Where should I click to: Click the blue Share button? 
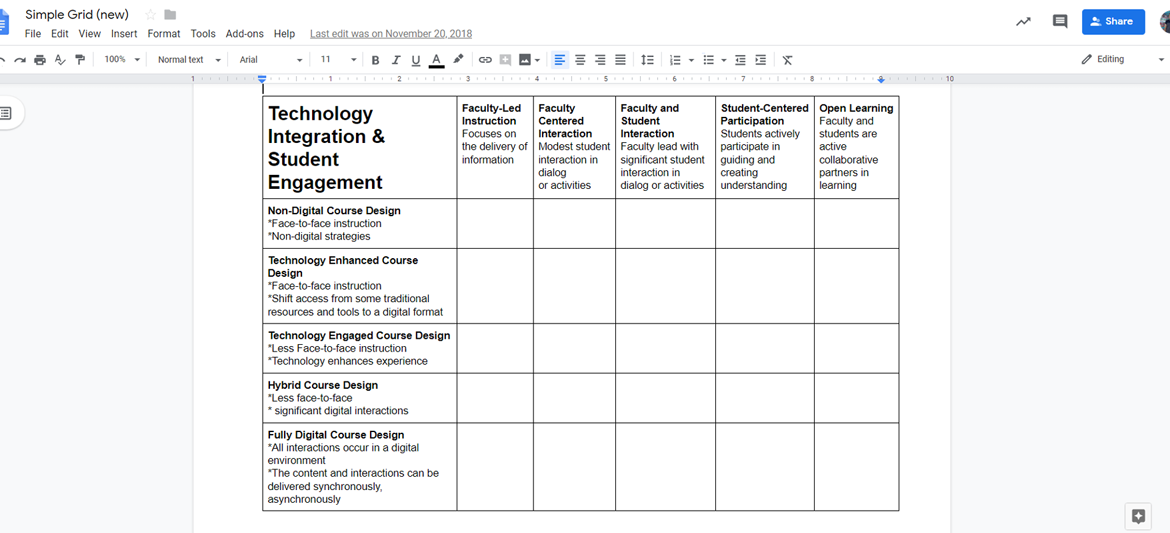coord(1112,21)
